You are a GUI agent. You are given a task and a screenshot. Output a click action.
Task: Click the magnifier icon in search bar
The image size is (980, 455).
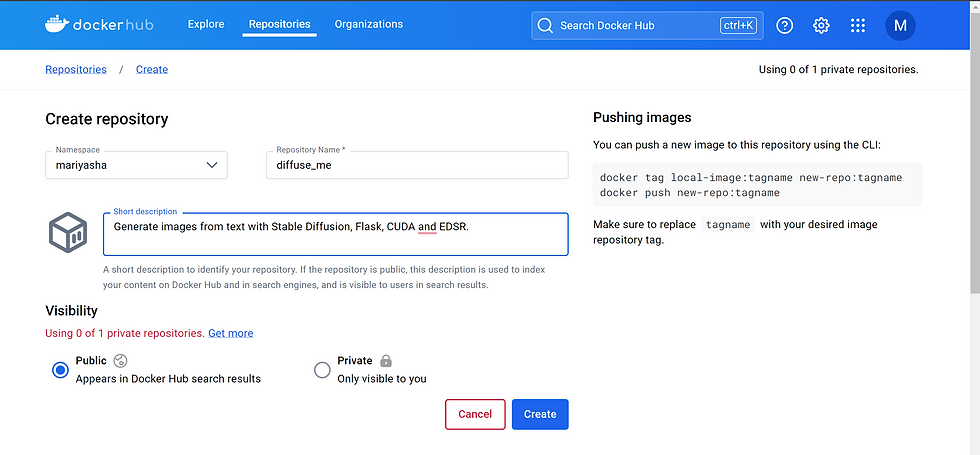pos(545,26)
